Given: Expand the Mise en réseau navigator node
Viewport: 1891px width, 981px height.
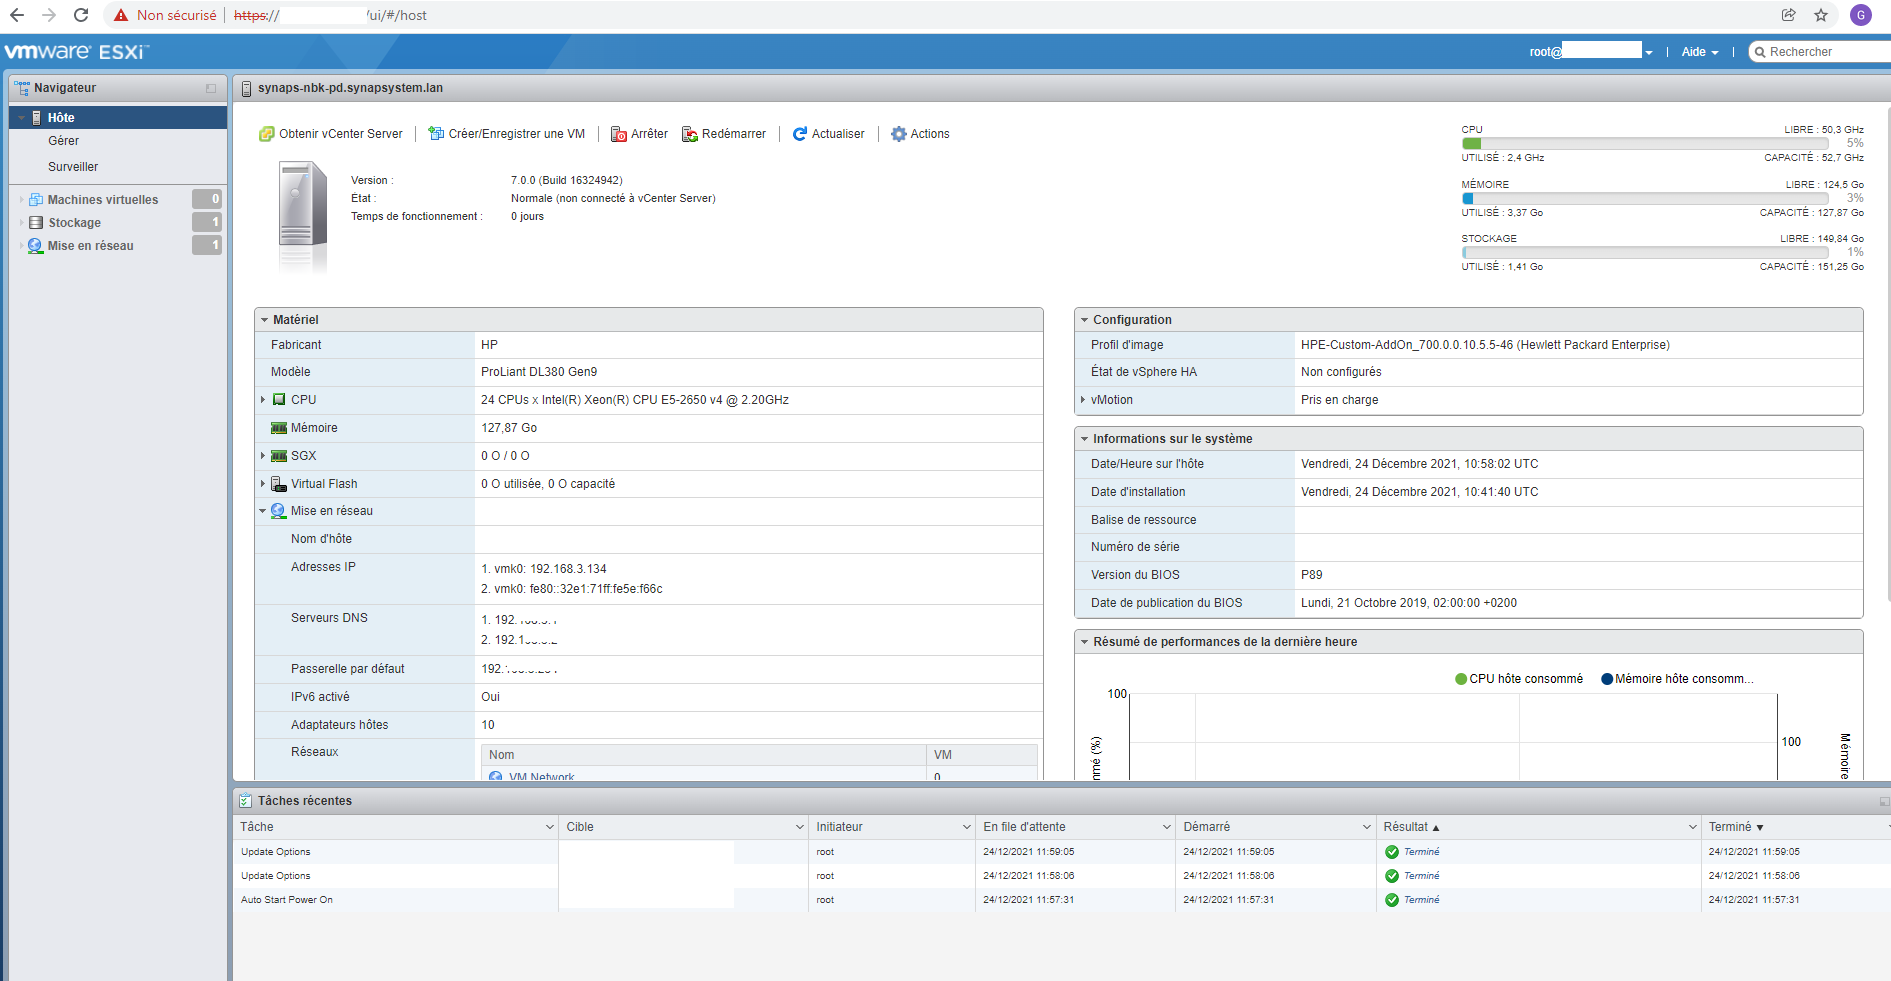Looking at the screenshot, I should [x=21, y=246].
